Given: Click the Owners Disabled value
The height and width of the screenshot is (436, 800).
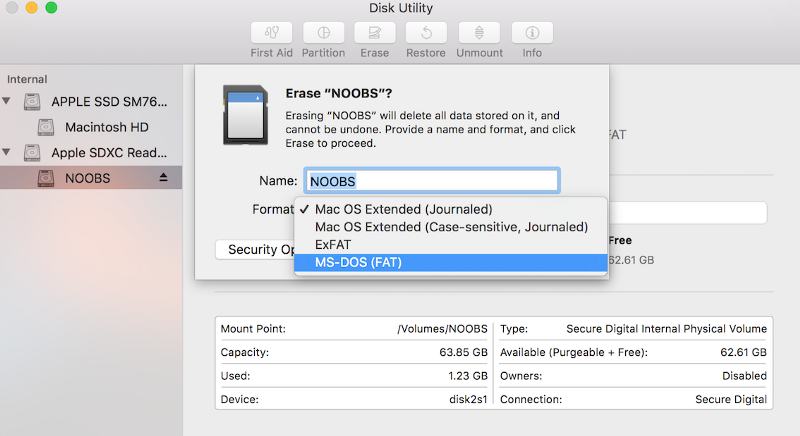Looking at the screenshot, I should pos(744,376).
